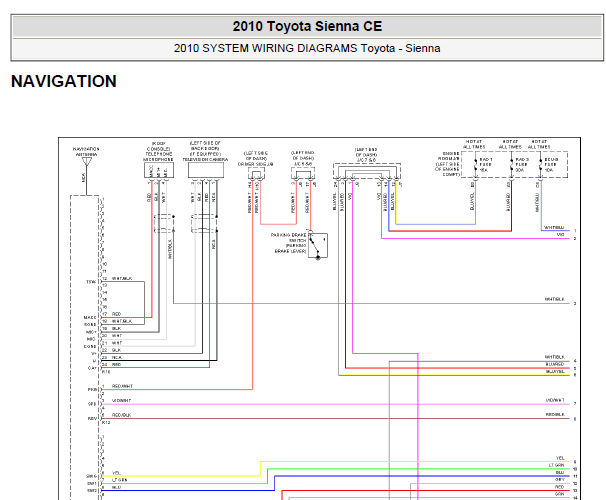Click the 'NAVIGATION ANTENNA' label
606x500 pixels.
(86, 151)
